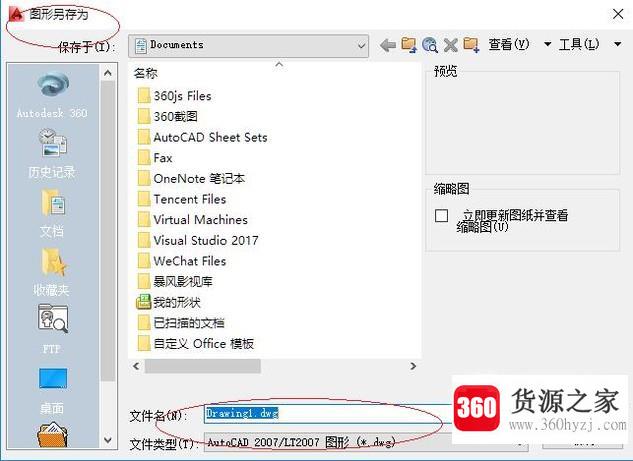633x461 pixels.
Task: Click the file list horizontal scrollbar thumb
Action: click(203, 366)
